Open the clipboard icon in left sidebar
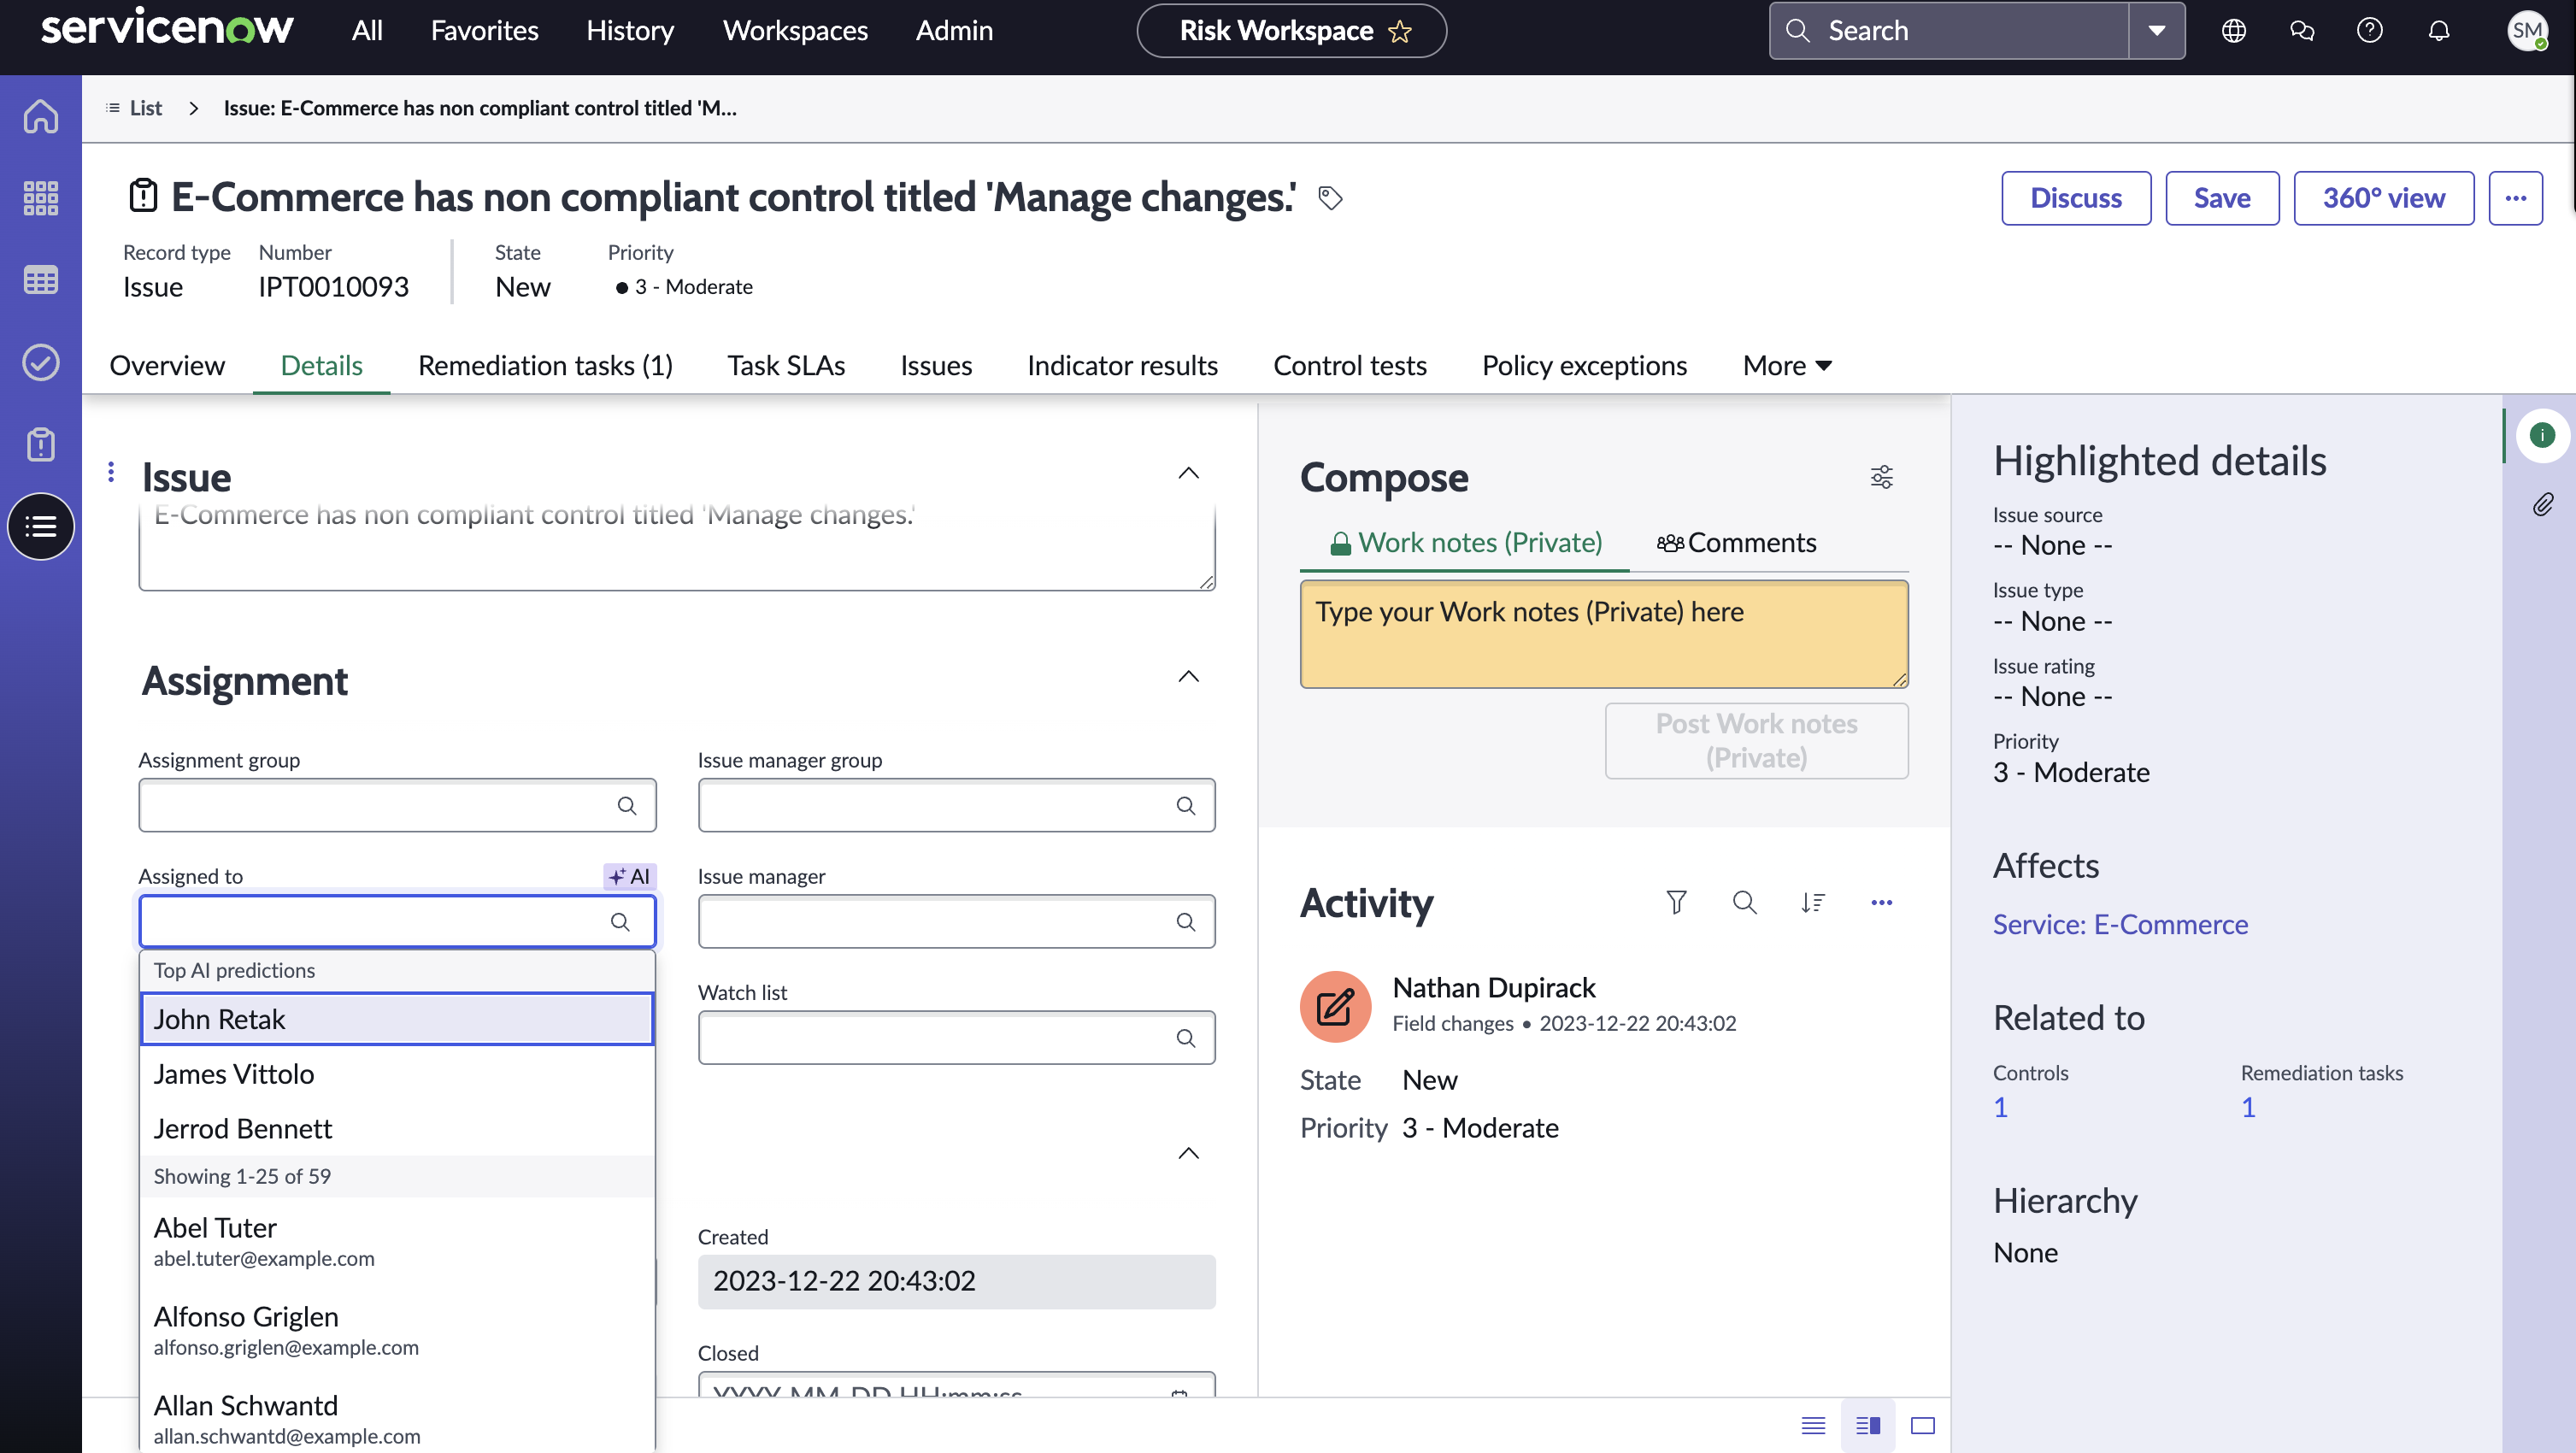Image resolution: width=2576 pixels, height=1453 pixels. pos(41,444)
